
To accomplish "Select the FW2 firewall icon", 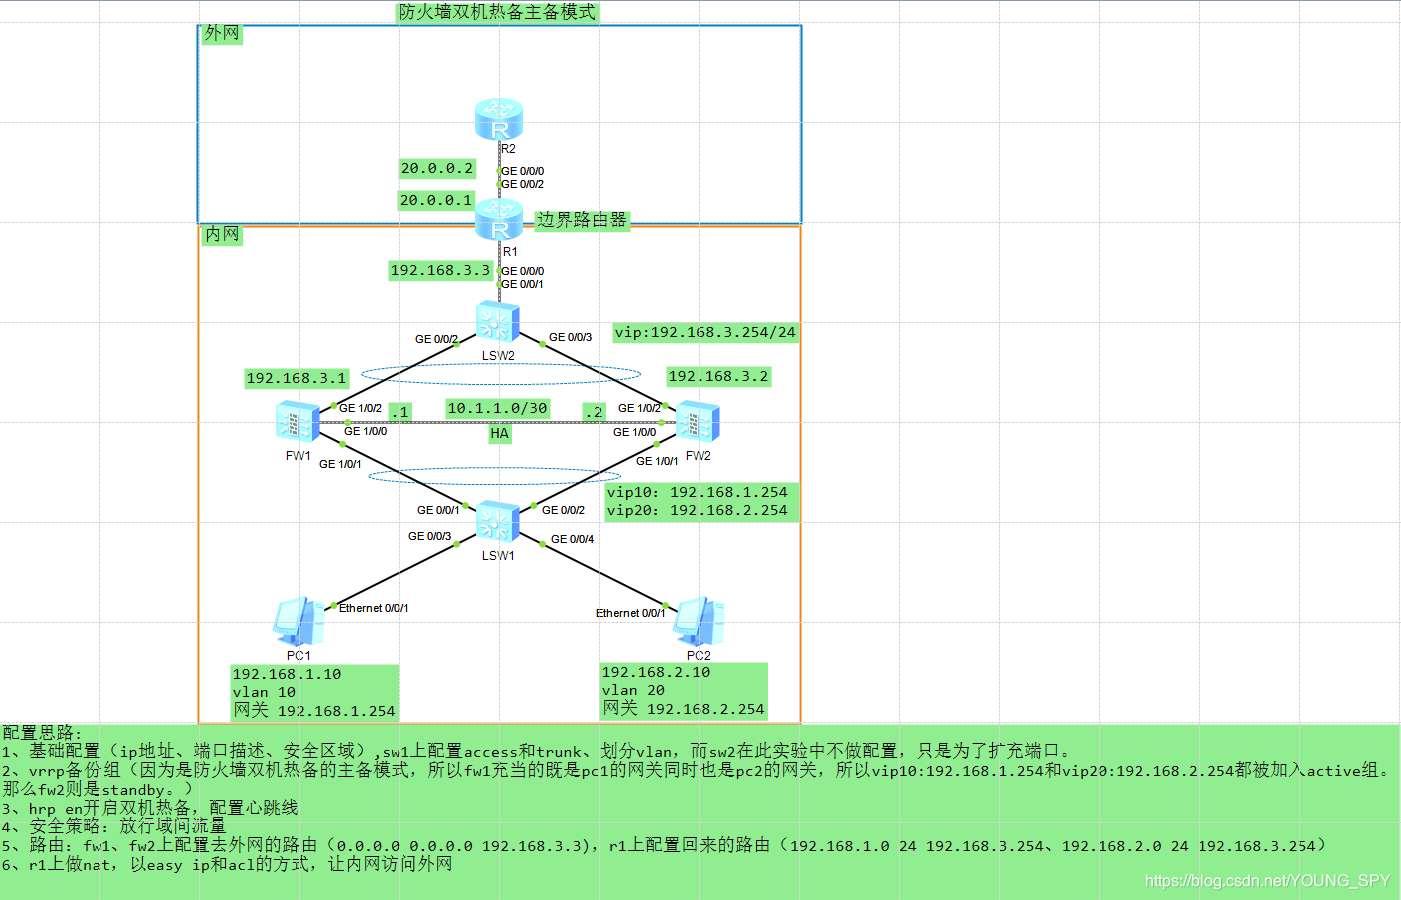I will [x=698, y=421].
